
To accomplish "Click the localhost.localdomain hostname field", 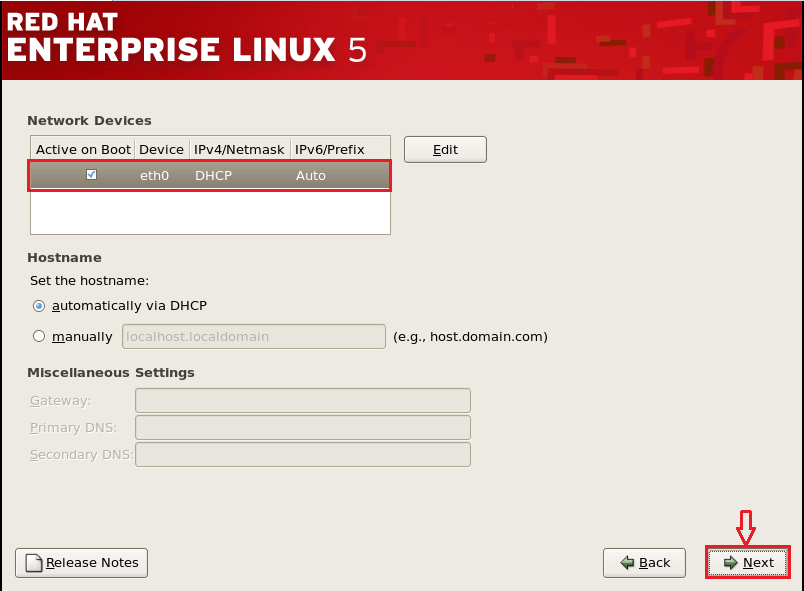I will click(x=253, y=337).
